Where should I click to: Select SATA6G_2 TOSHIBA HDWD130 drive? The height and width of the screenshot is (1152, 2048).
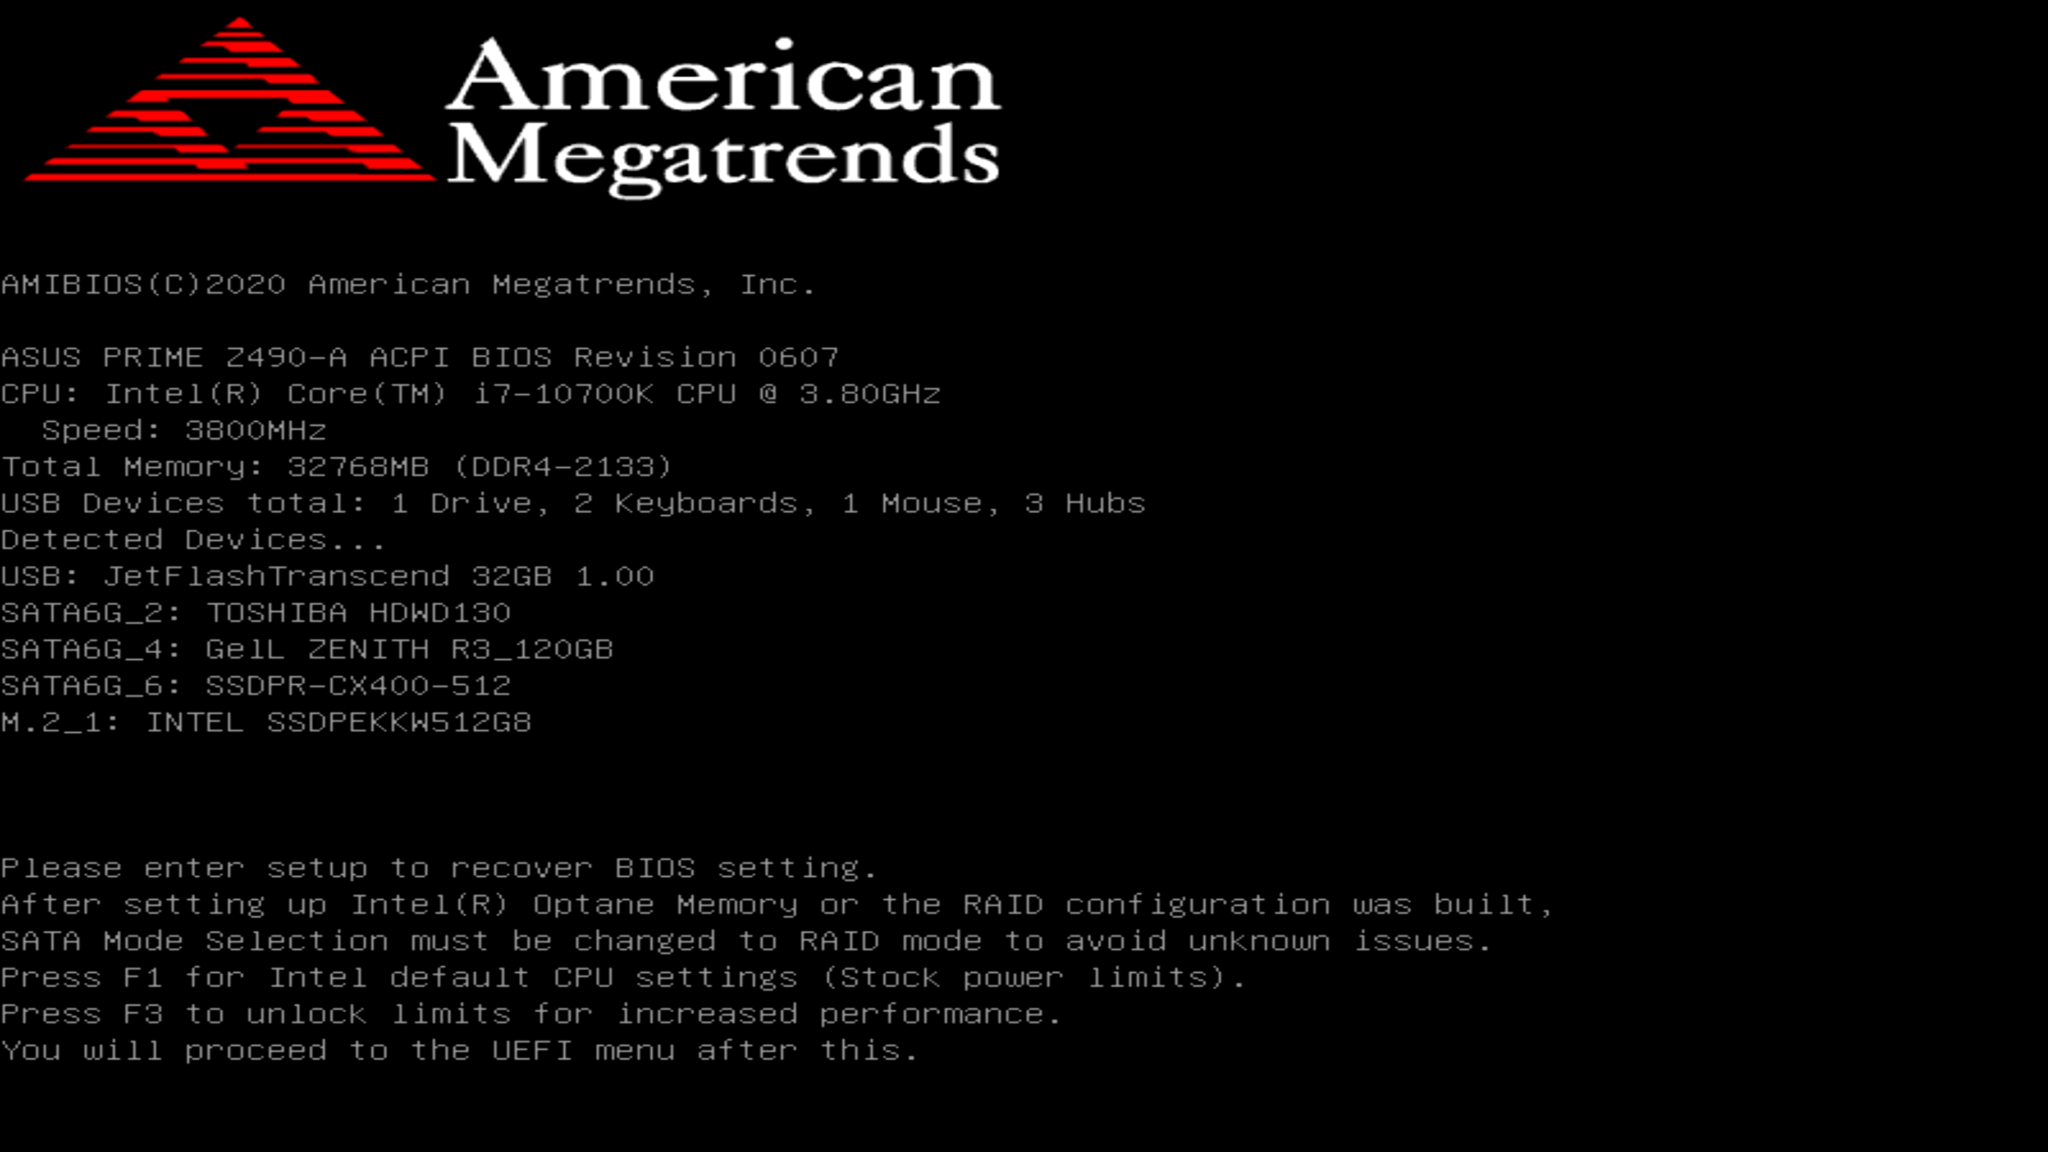pyautogui.click(x=256, y=610)
